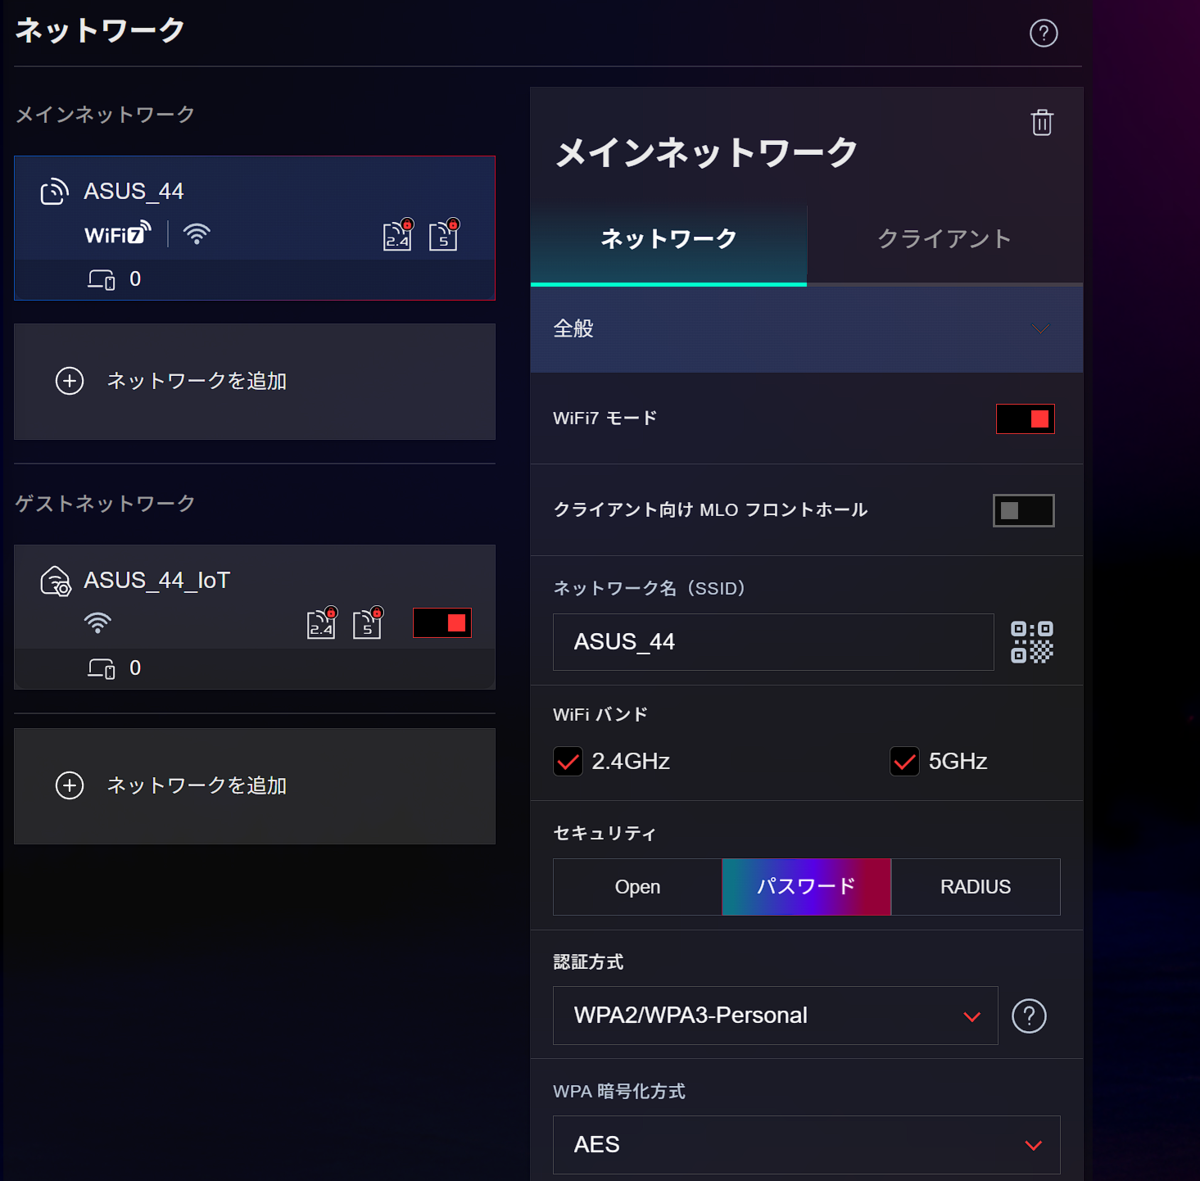Click the メインネットワーク section heading on left
Image resolution: width=1200 pixels, height=1181 pixels.
[x=105, y=115]
